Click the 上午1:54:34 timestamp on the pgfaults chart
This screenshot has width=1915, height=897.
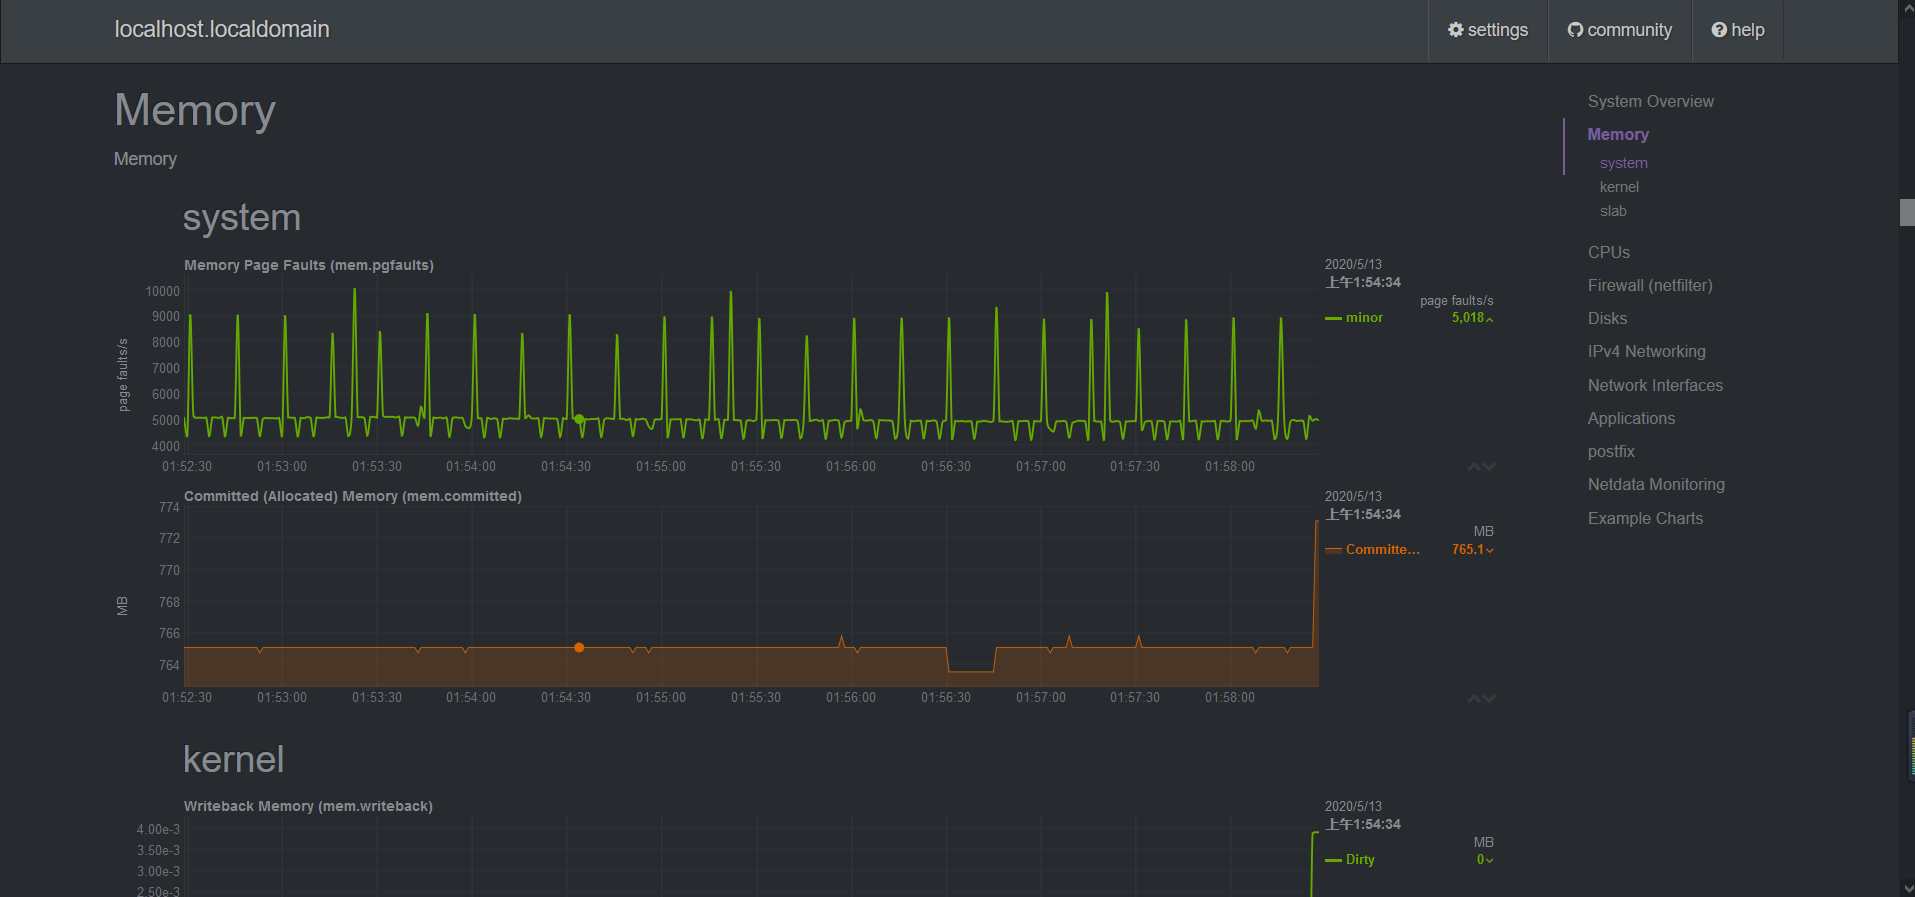pos(1364,283)
